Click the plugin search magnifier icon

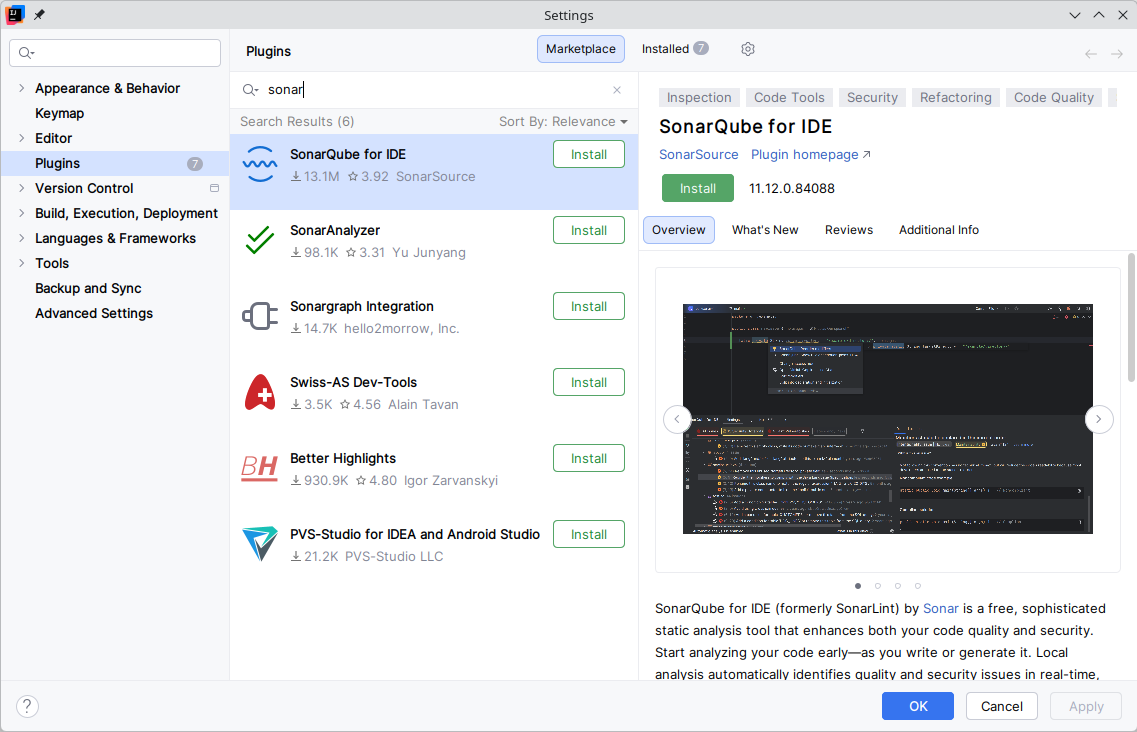click(x=250, y=90)
